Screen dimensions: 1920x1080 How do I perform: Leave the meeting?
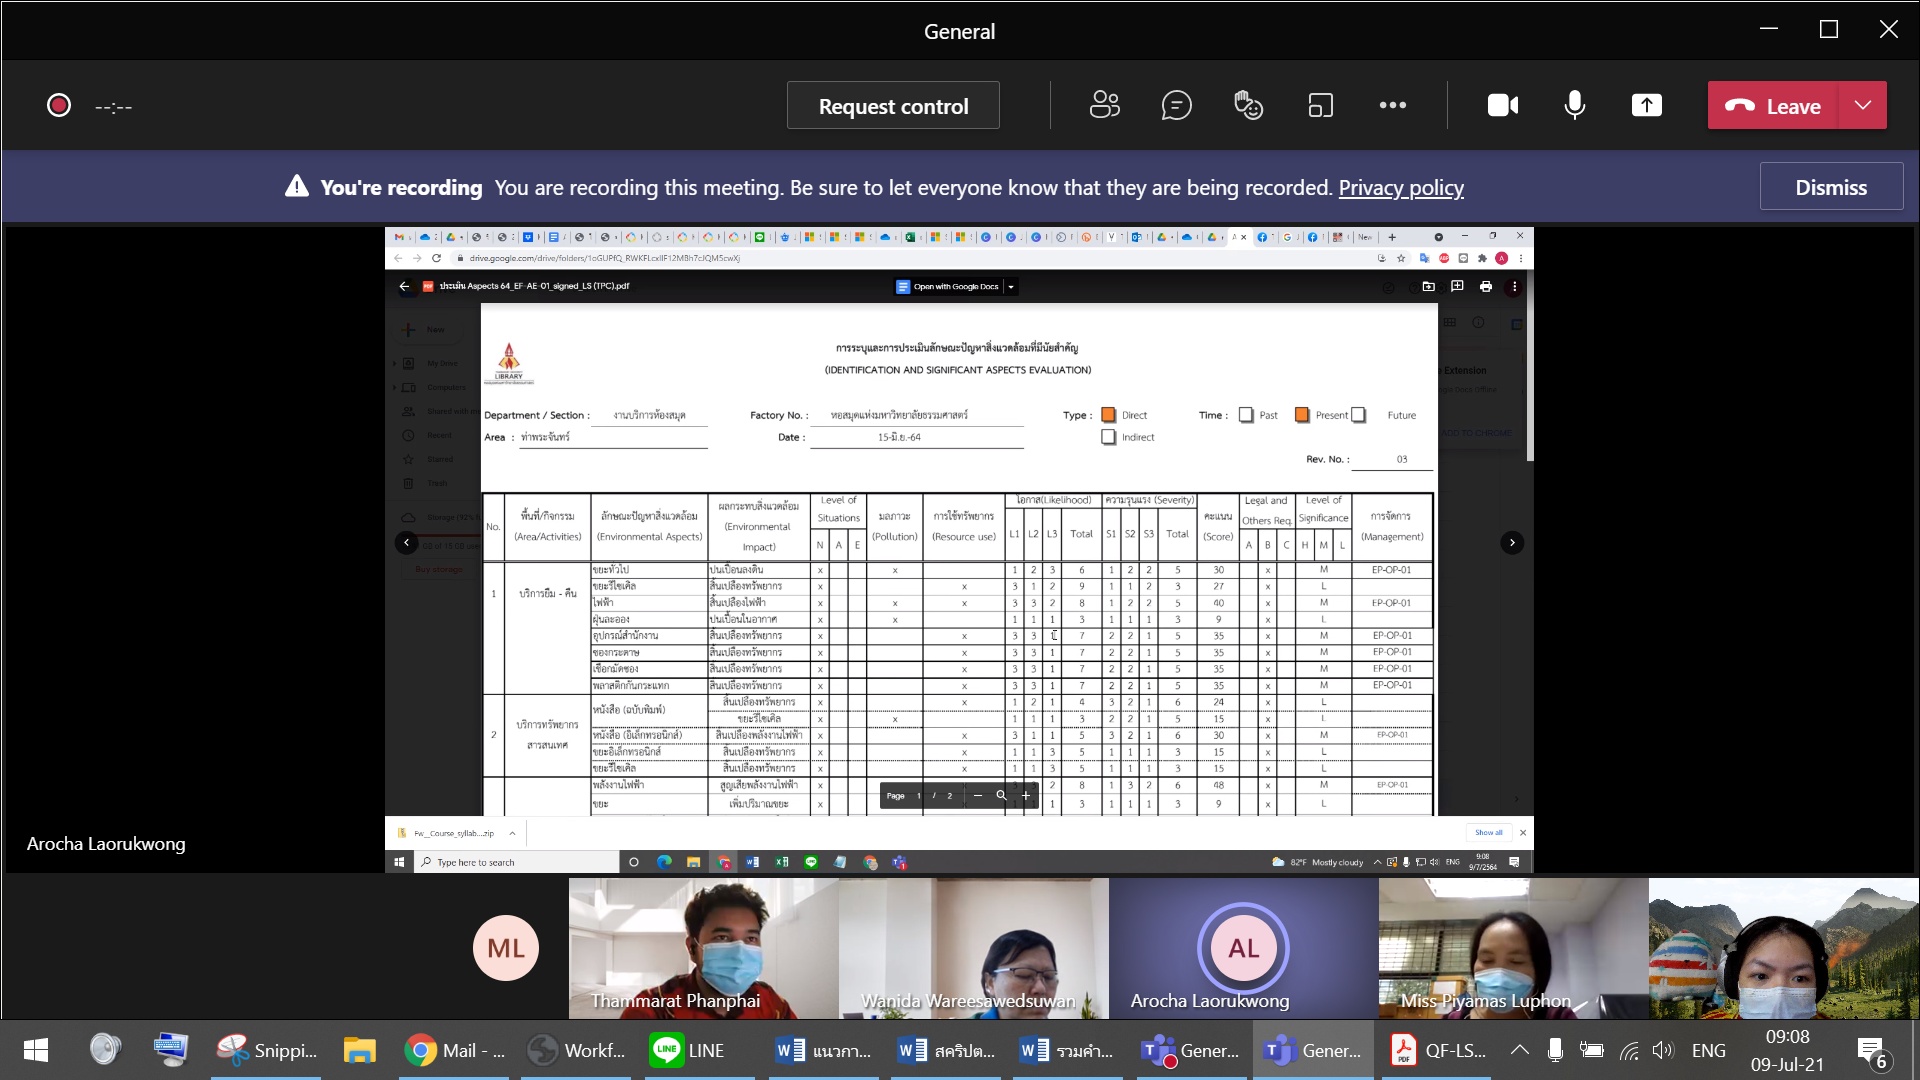(1773, 105)
